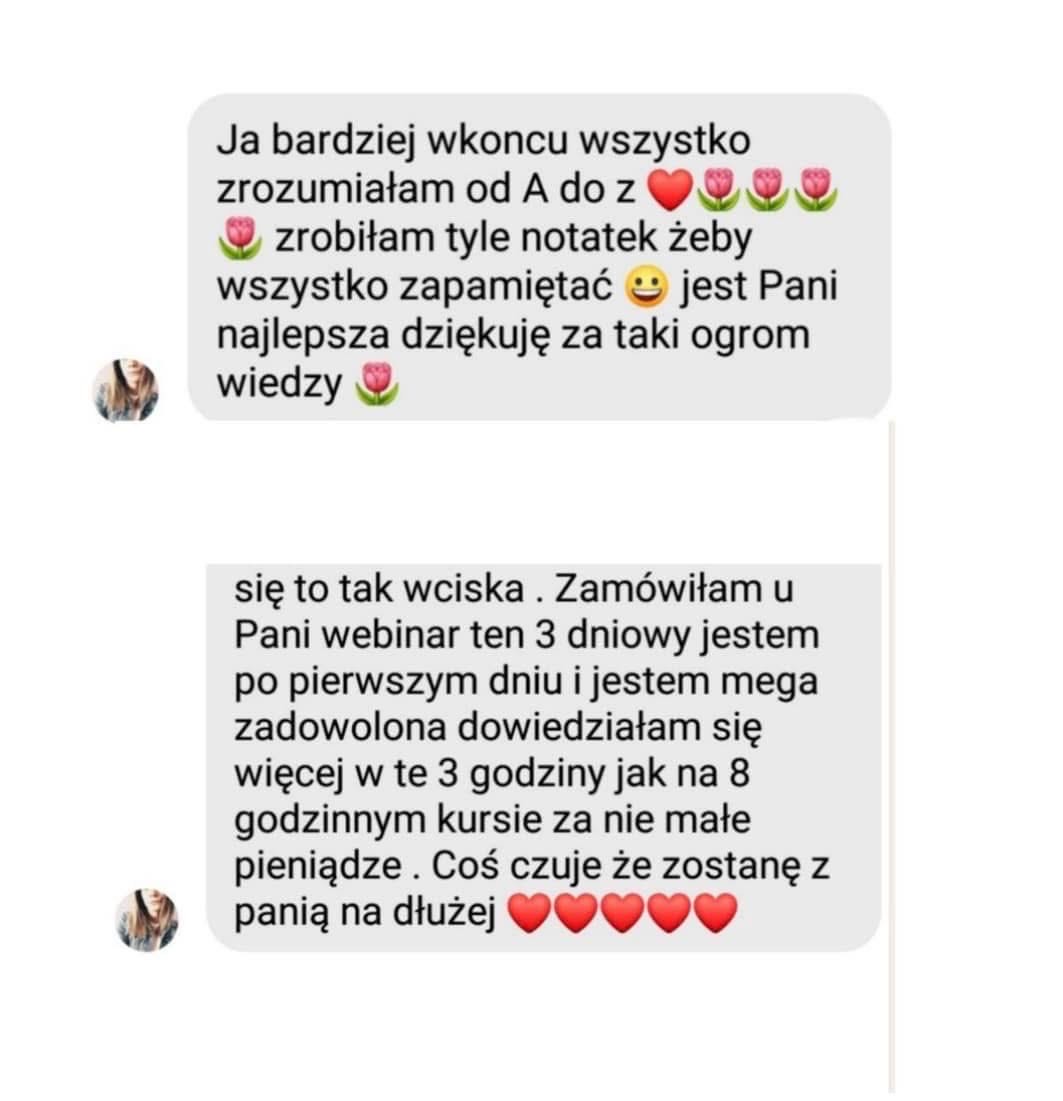Screen dimensions: 1063x1101
Task: Select the first tulip emoji right after the red heart
Action: point(718,190)
